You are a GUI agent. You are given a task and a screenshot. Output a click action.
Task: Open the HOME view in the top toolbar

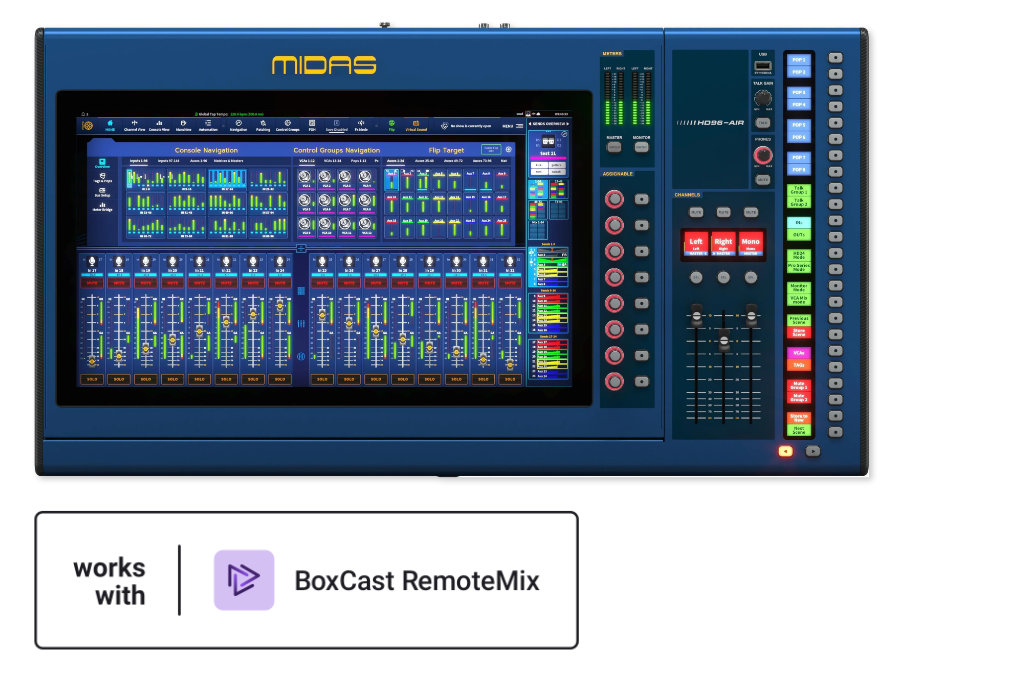[x=110, y=125]
